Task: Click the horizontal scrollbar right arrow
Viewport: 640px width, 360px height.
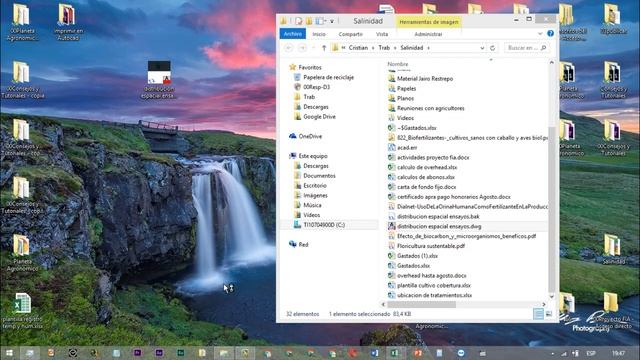Action: click(x=544, y=304)
